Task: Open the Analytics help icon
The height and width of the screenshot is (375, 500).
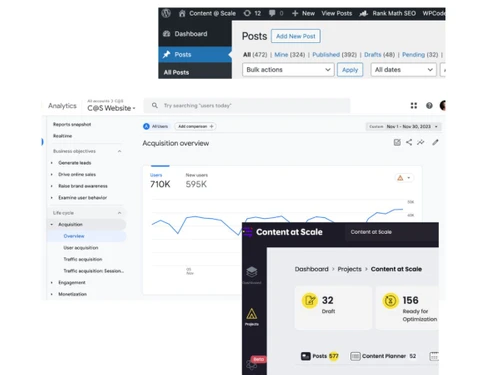Action: [429, 106]
